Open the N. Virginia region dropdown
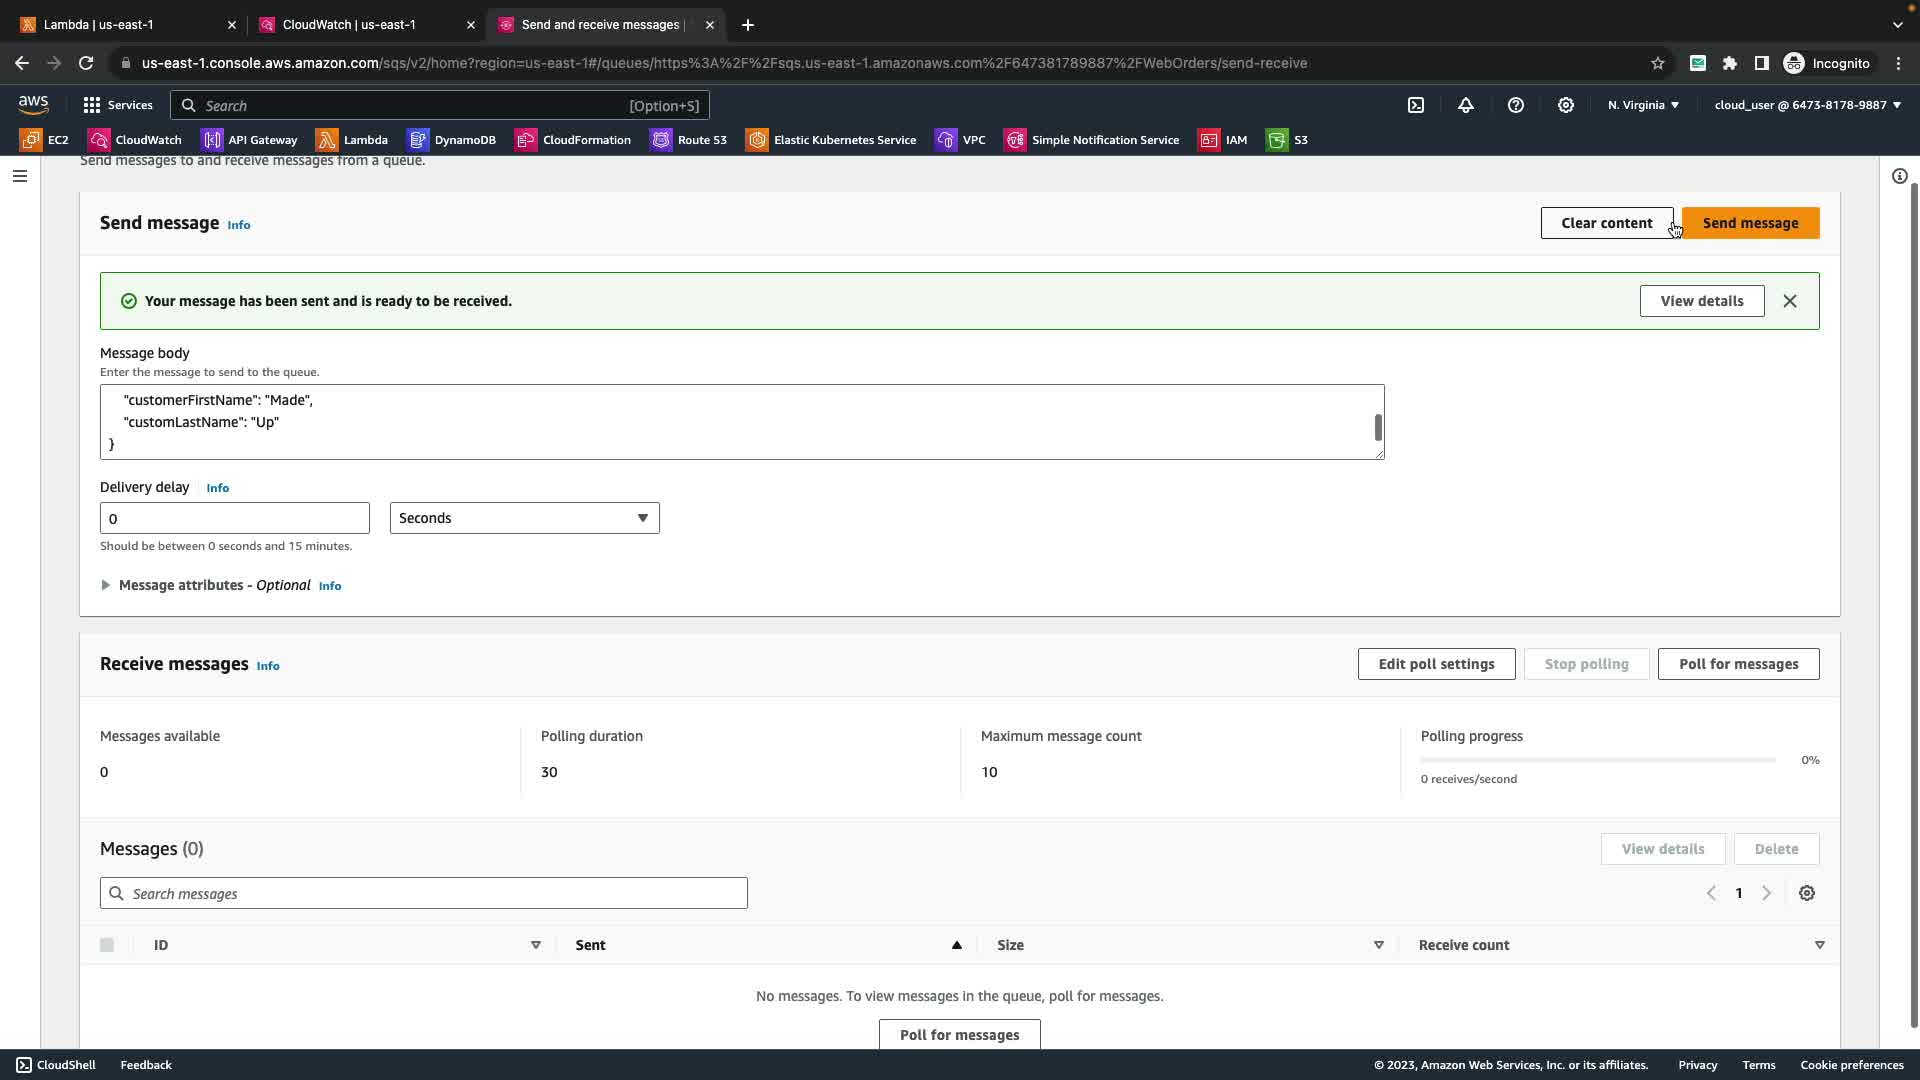 (x=1643, y=105)
